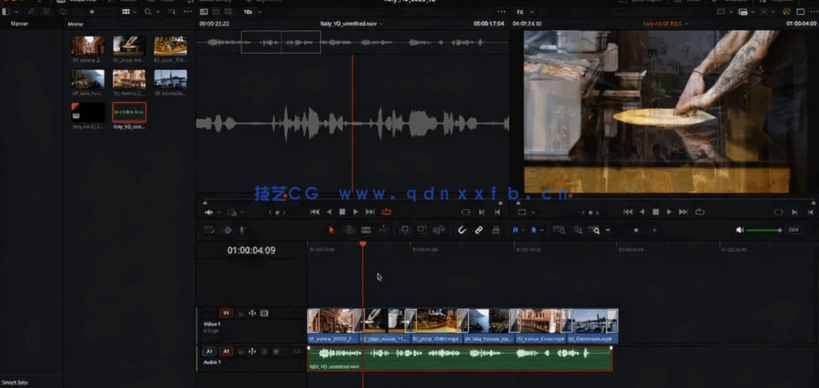This screenshot has height=388, width=819.
Task: Toggle the DIM audio button
Action: pyautogui.click(x=793, y=230)
